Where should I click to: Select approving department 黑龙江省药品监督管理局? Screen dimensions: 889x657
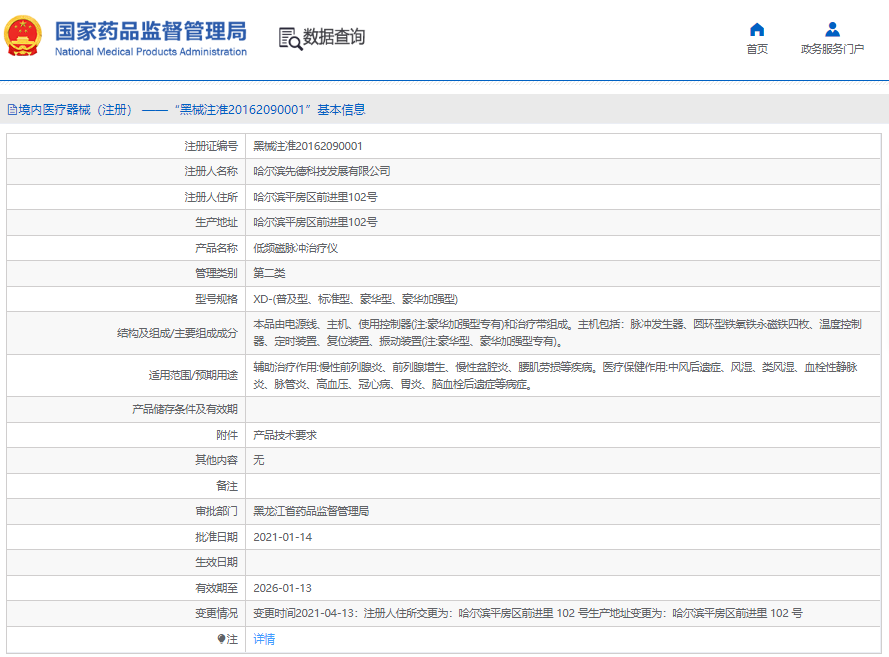click(x=311, y=511)
